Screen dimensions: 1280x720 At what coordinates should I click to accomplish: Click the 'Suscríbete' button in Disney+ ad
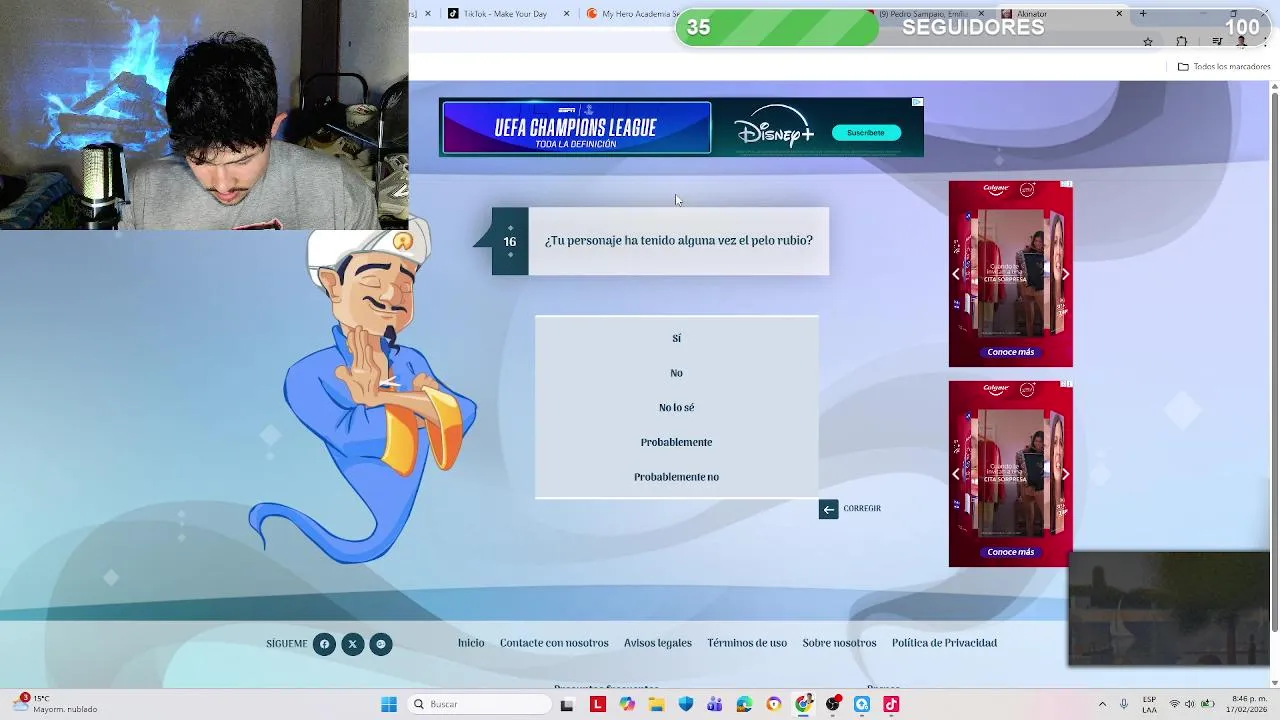(x=866, y=132)
